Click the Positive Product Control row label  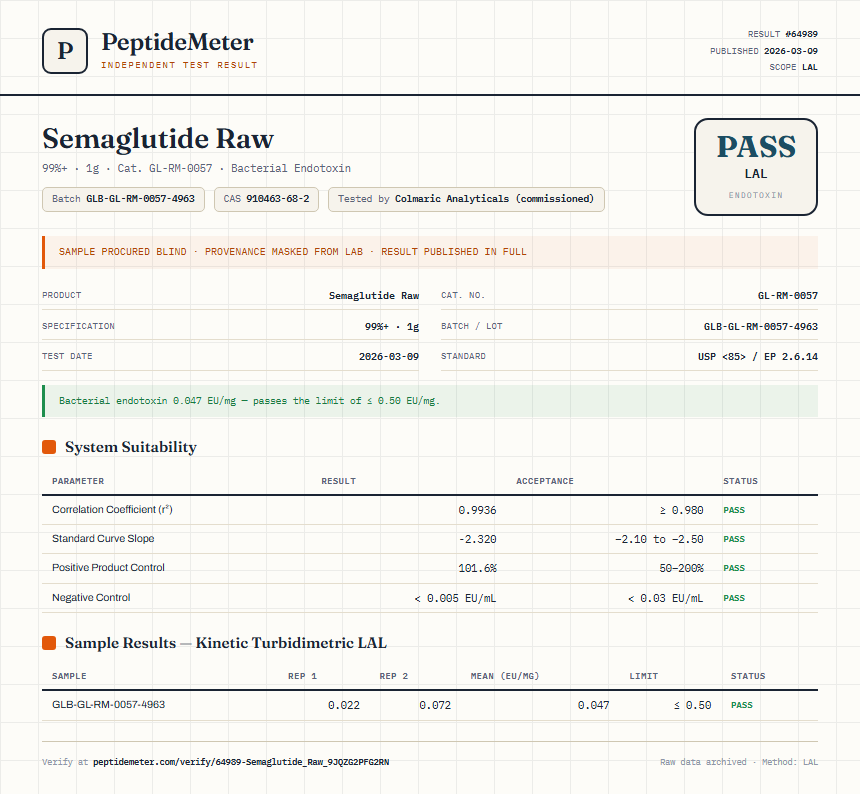pyautogui.click(x=108, y=568)
